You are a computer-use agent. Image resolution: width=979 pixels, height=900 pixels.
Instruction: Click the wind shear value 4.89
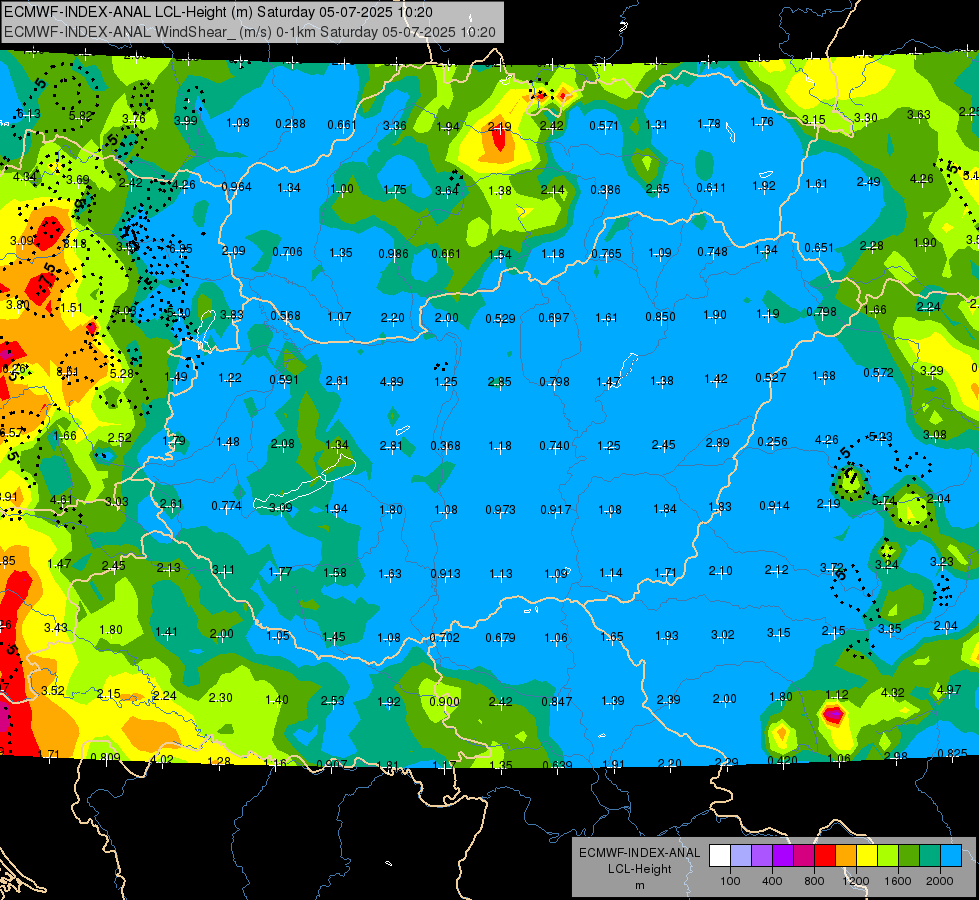(x=391, y=382)
